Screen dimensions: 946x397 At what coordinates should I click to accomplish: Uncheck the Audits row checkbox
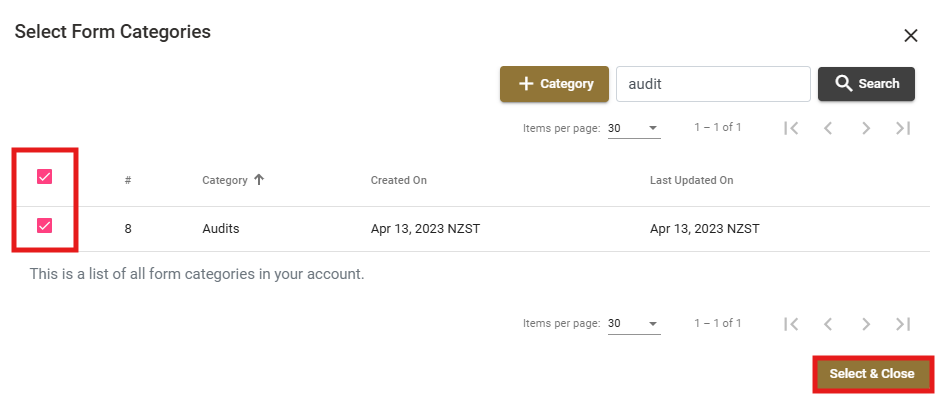(45, 226)
